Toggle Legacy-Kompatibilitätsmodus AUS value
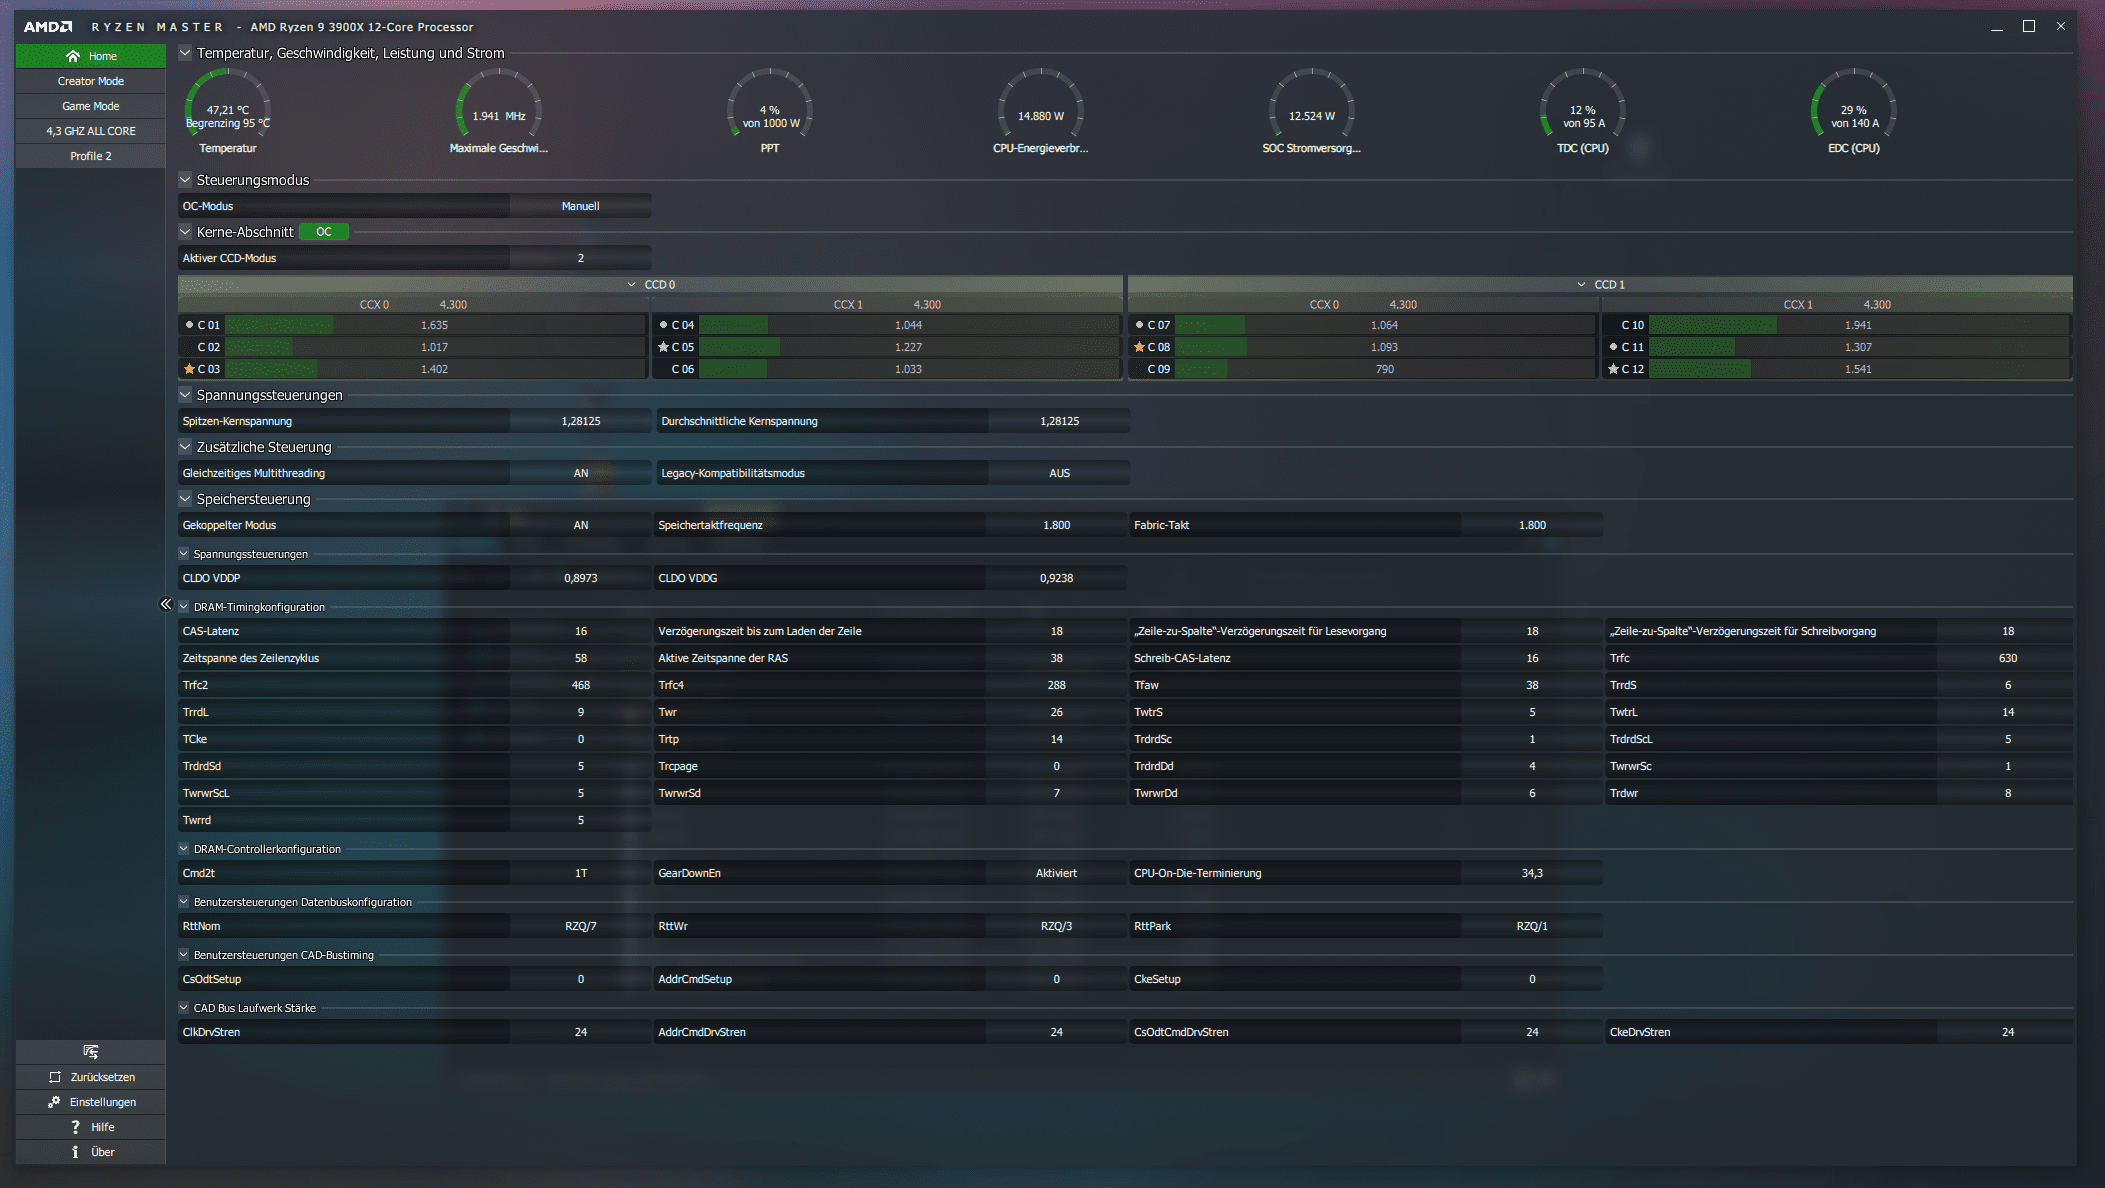Image resolution: width=2105 pixels, height=1188 pixels. (x=1059, y=473)
